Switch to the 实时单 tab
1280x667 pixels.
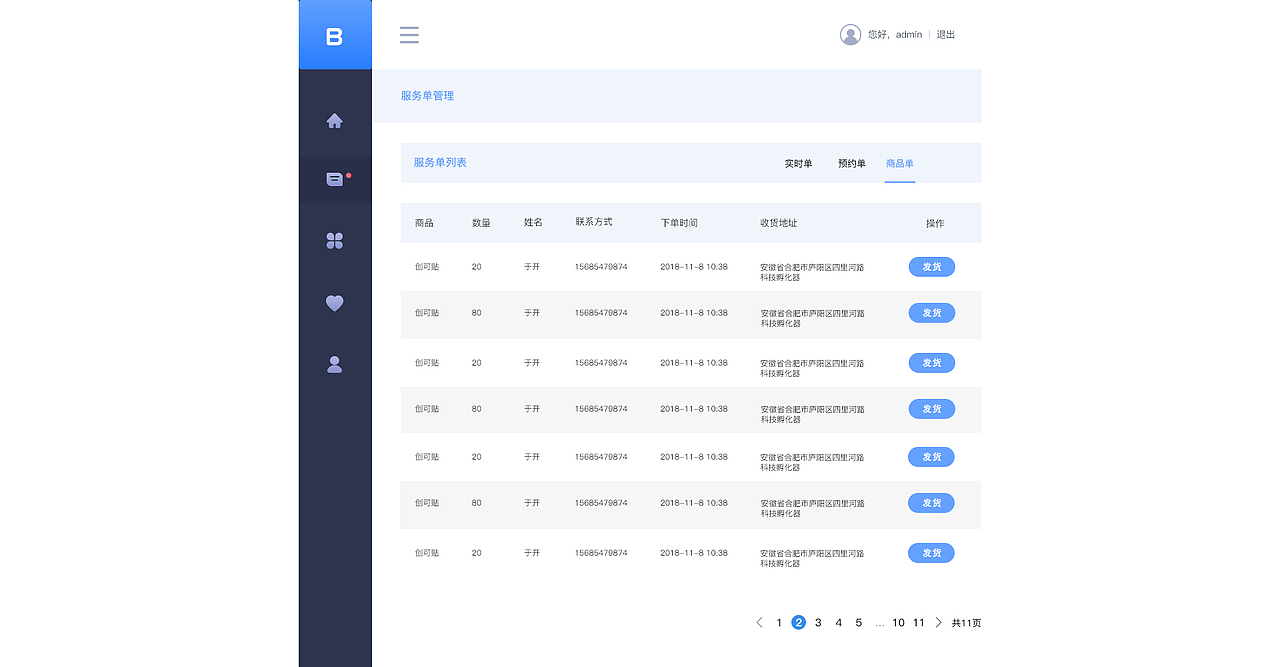coord(798,164)
